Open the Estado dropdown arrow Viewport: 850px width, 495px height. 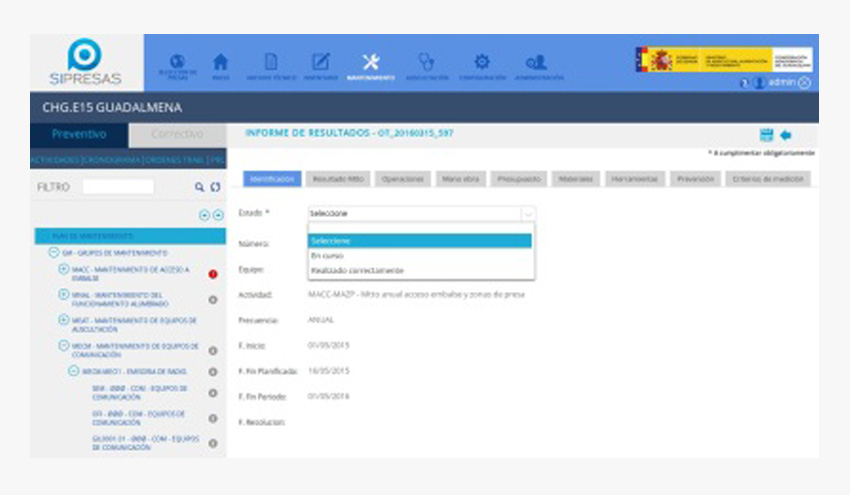(x=528, y=213)
